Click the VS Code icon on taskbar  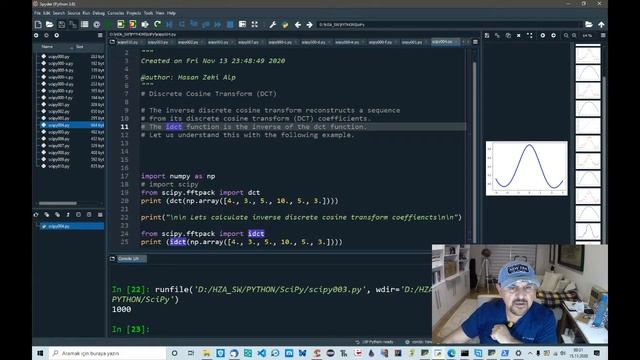pyautogui.click(x=262, y=353)
